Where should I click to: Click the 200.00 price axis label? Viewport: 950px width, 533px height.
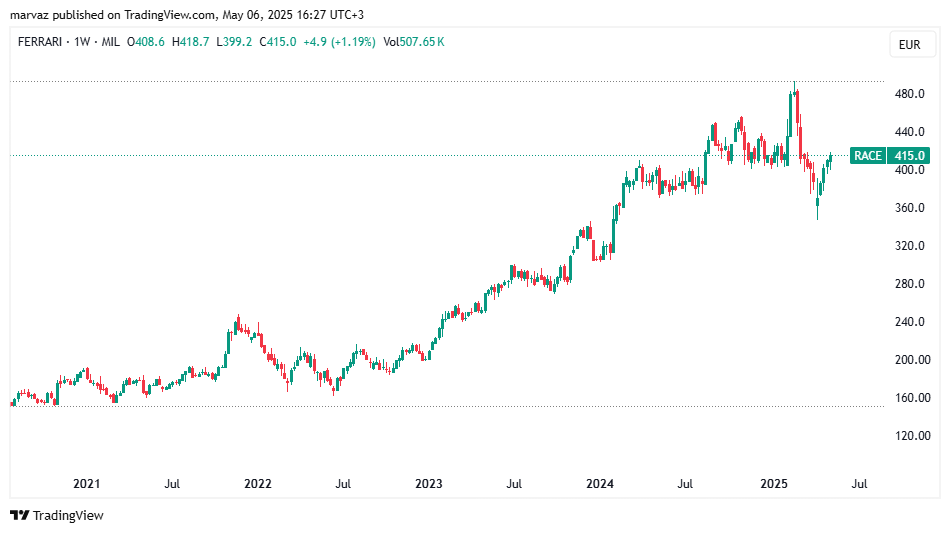pyautogui.click(x=912, y=360)
